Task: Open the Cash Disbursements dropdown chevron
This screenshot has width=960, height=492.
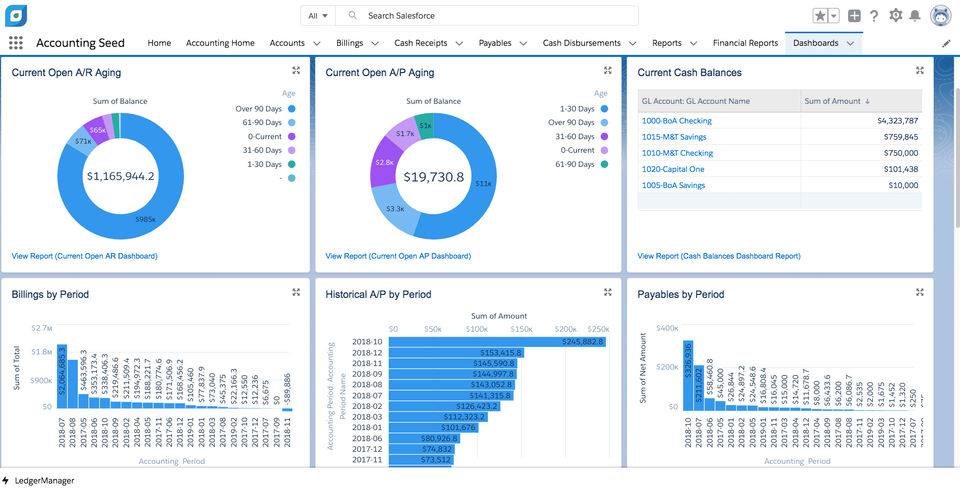Action: click(x=632, y=43)
